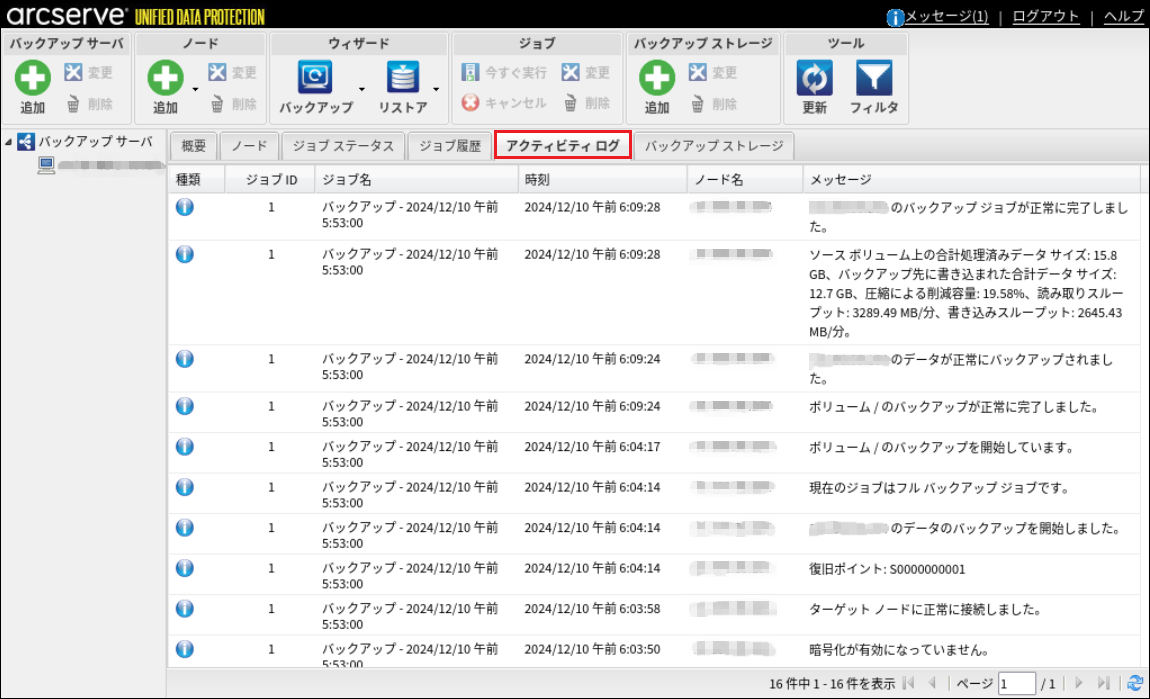Viewport: 1150px width, 699px height.
Task: Open the 概要 tab
Action: click(x=193, y=146)
